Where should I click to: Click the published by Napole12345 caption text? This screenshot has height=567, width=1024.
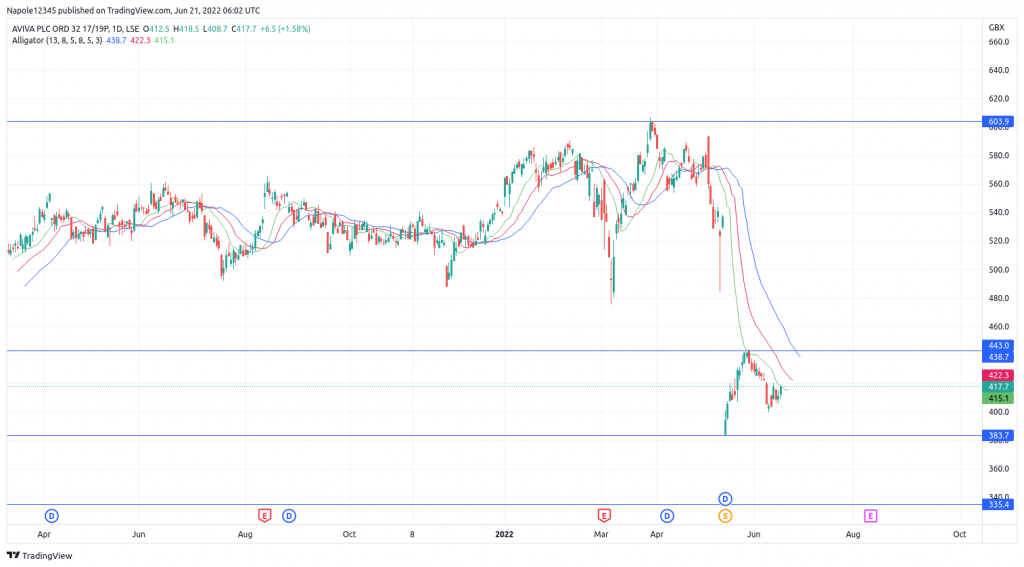[x=133, y=10]
